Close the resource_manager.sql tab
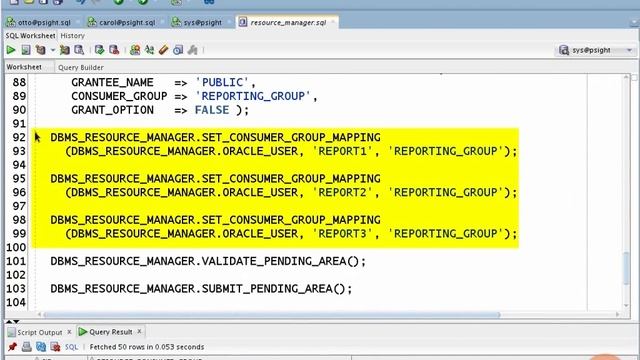 pos(333,22)
